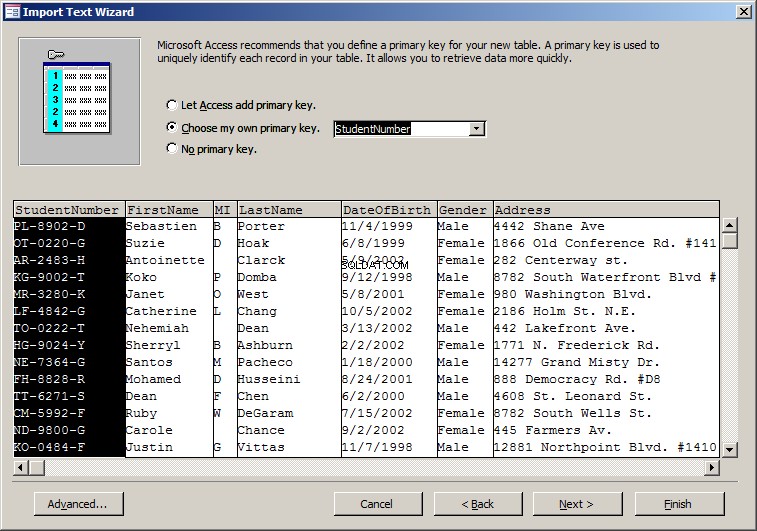Click horizontal scrollbar left arrow
757x531 pixels.
point(20,467)
